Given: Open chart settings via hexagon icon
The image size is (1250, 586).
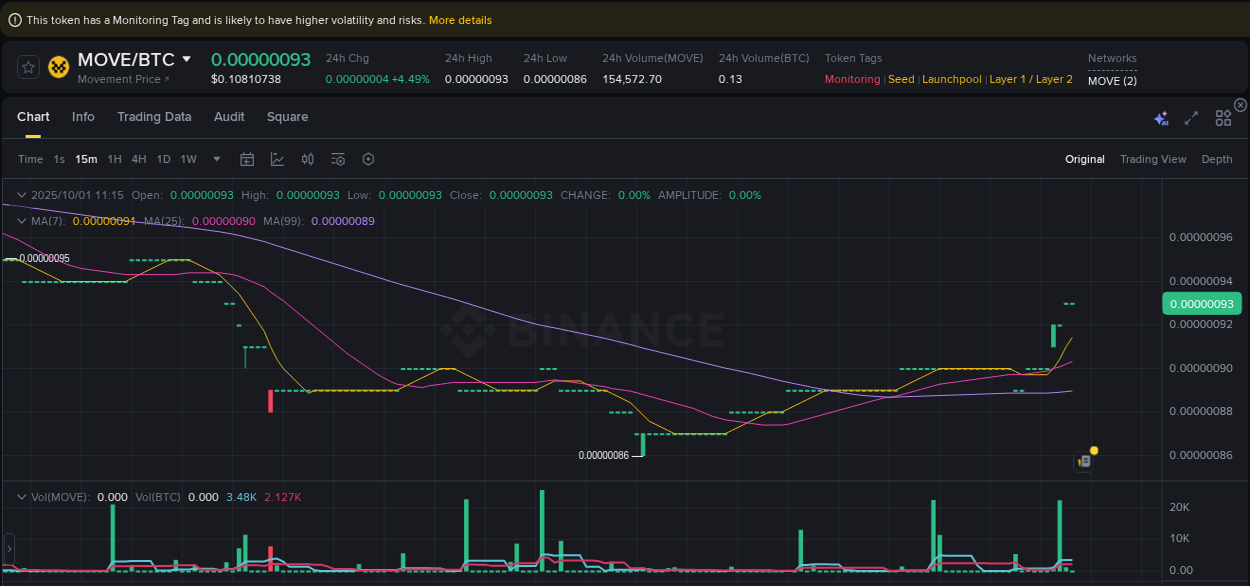Looking at the screenshot, I should click(367, 159).
